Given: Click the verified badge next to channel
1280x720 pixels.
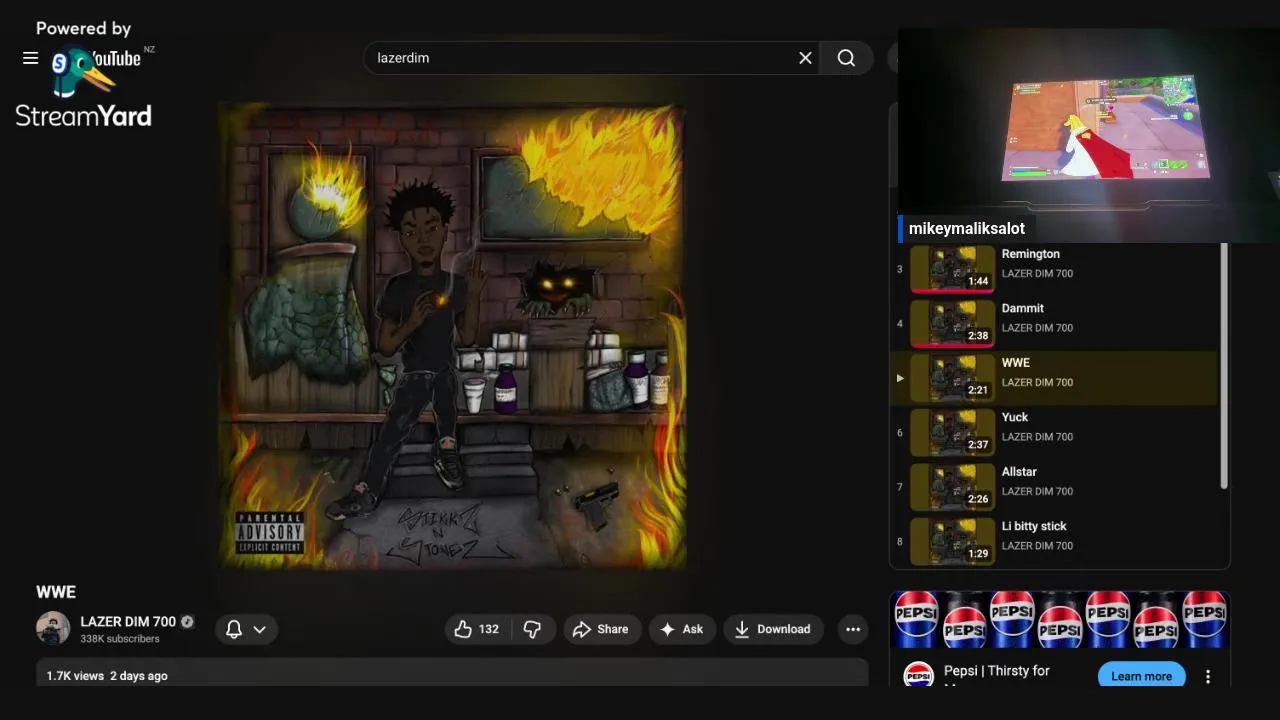Looking at the screenshot, I should [x=187, y=622].
